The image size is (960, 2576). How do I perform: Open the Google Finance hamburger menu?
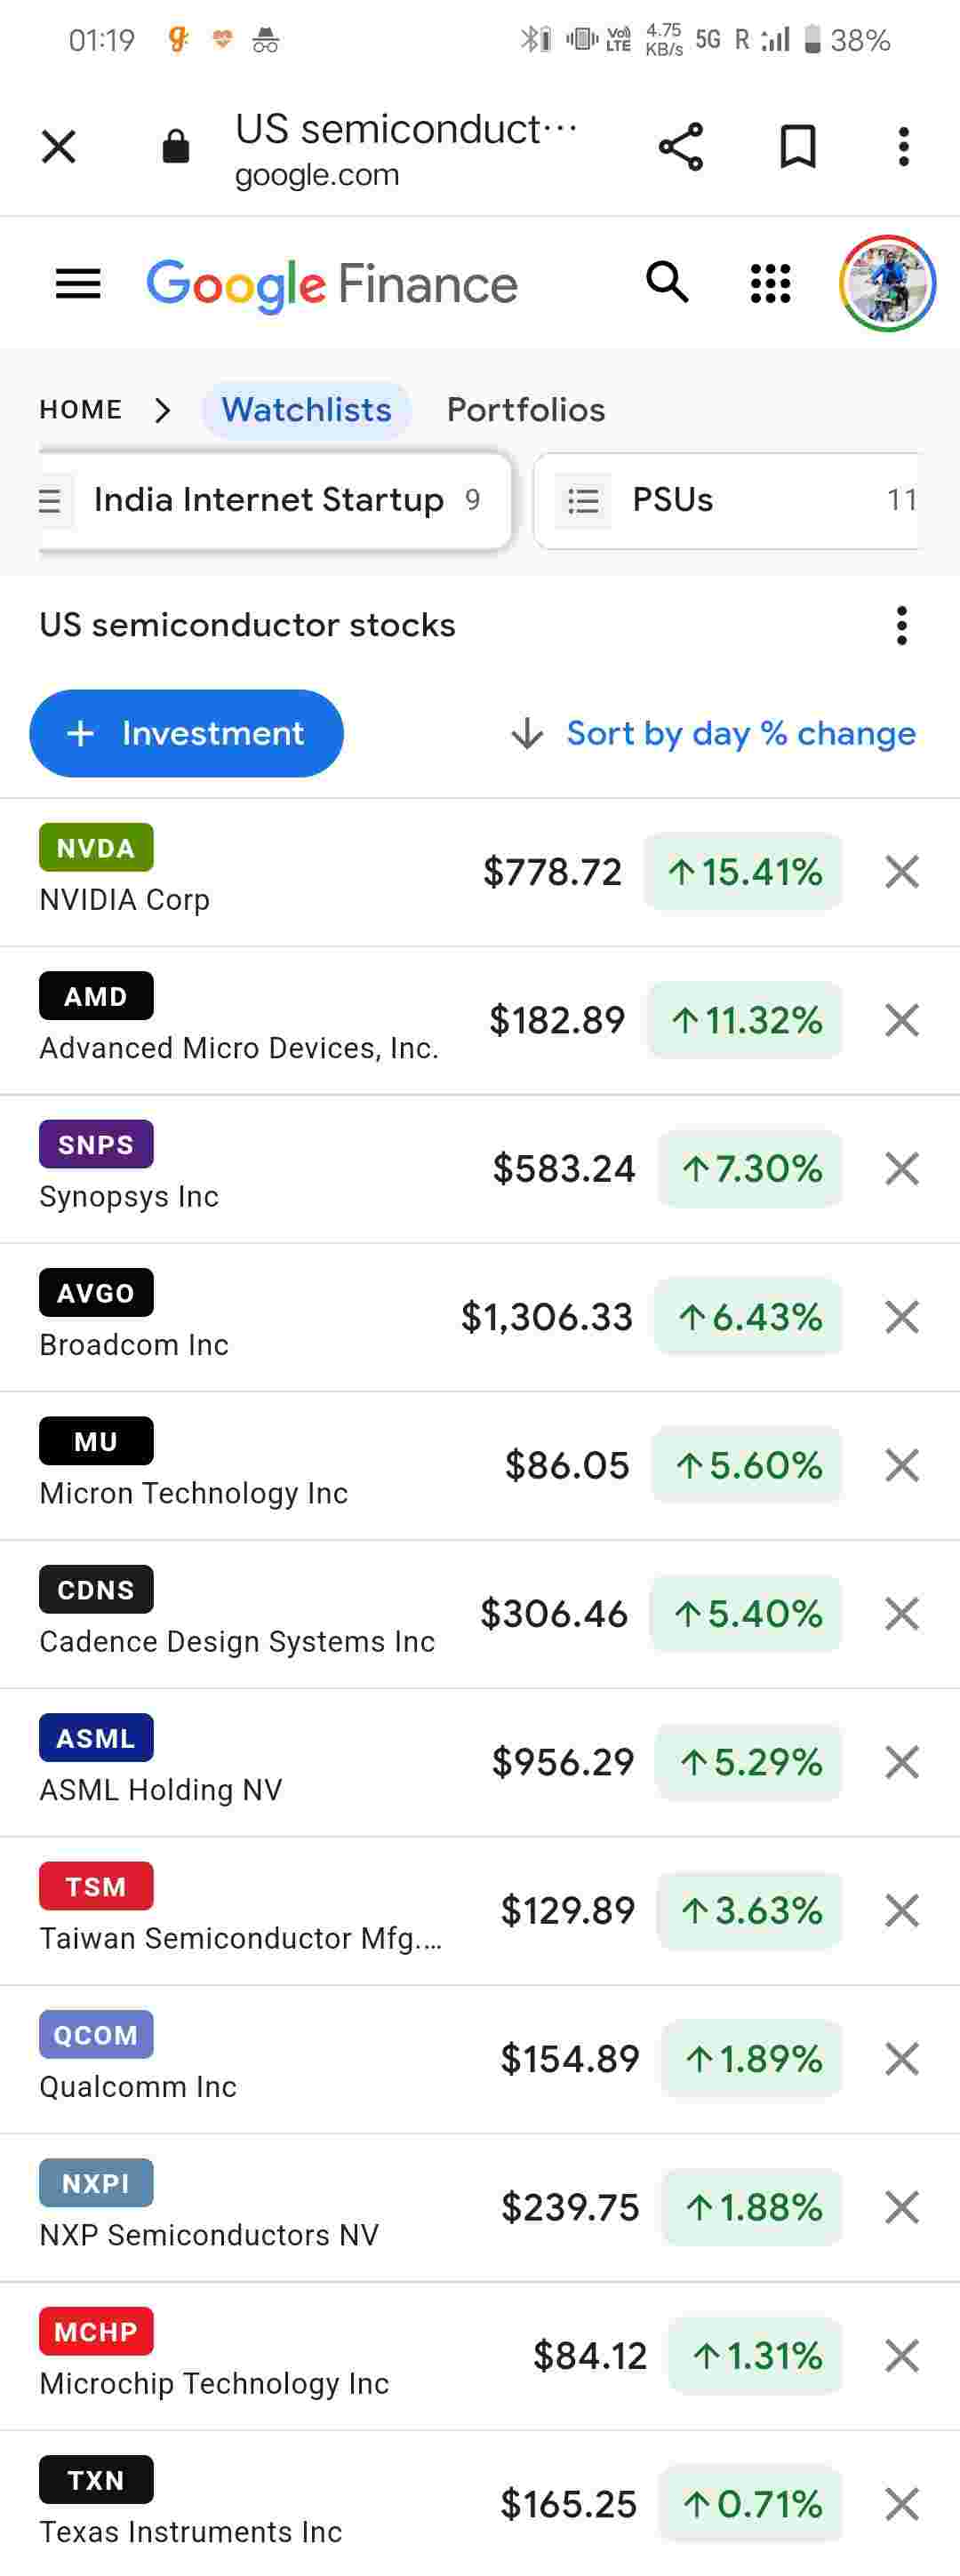point(78,284)
